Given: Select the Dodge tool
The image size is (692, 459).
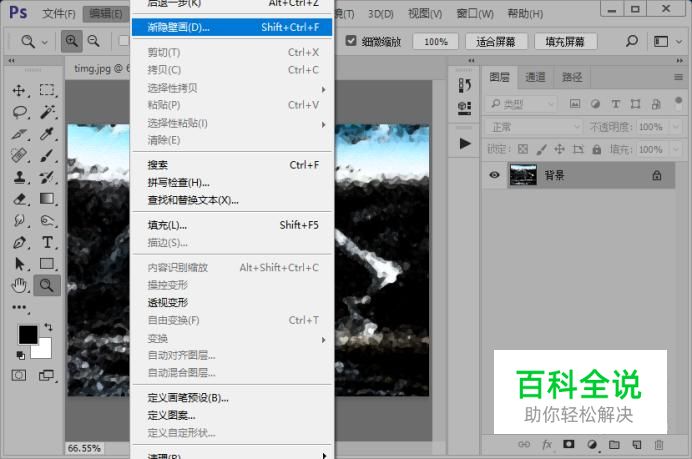Looking at the screenshot, I should point(47,220).
